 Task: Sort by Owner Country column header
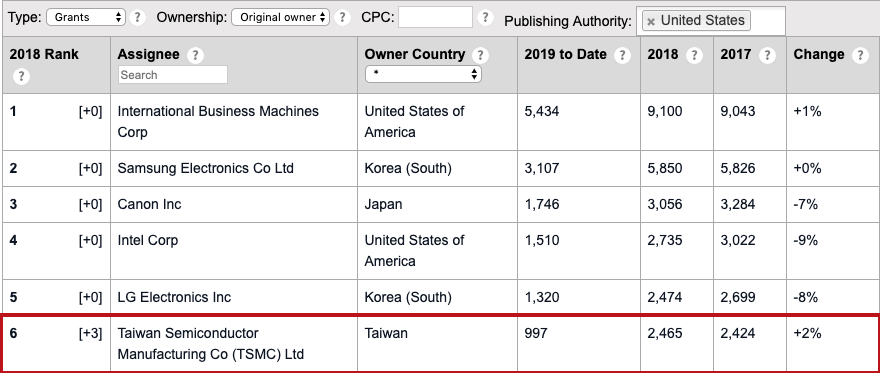[415, 54]
